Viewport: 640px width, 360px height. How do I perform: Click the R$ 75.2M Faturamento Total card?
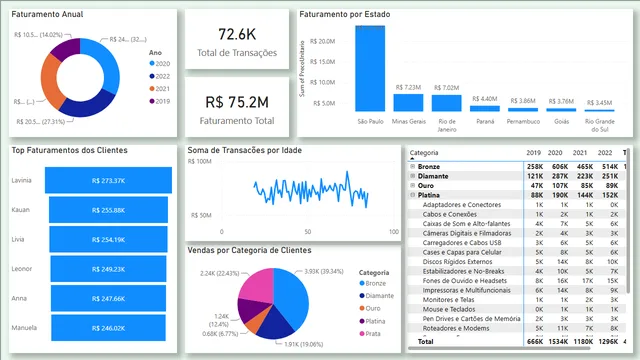point(237,107)
